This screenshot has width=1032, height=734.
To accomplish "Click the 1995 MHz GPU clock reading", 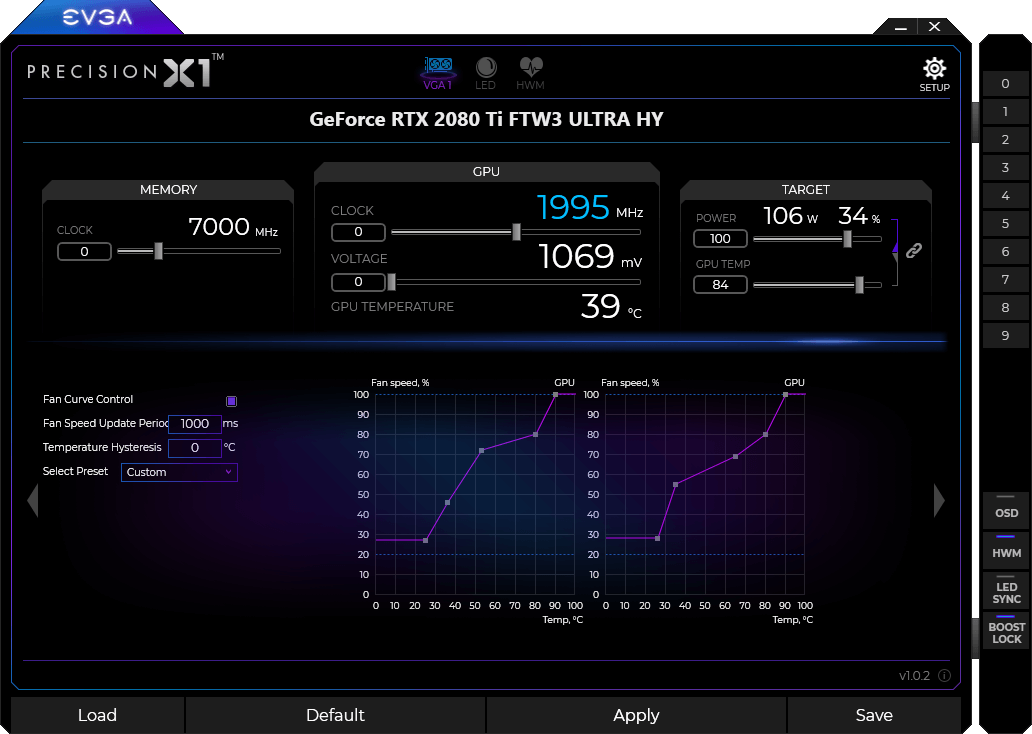I will coord(590,207).
